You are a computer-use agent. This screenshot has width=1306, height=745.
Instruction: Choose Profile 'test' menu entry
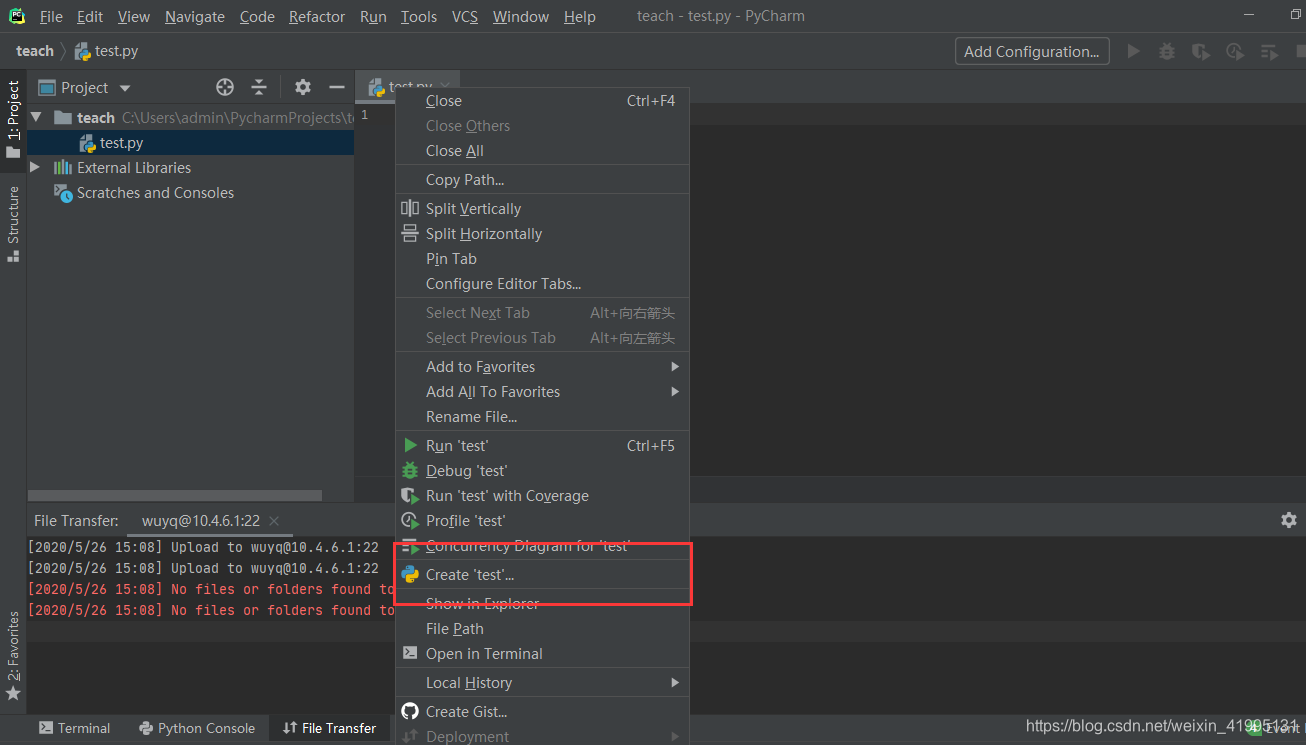click(x=543, y=521)
